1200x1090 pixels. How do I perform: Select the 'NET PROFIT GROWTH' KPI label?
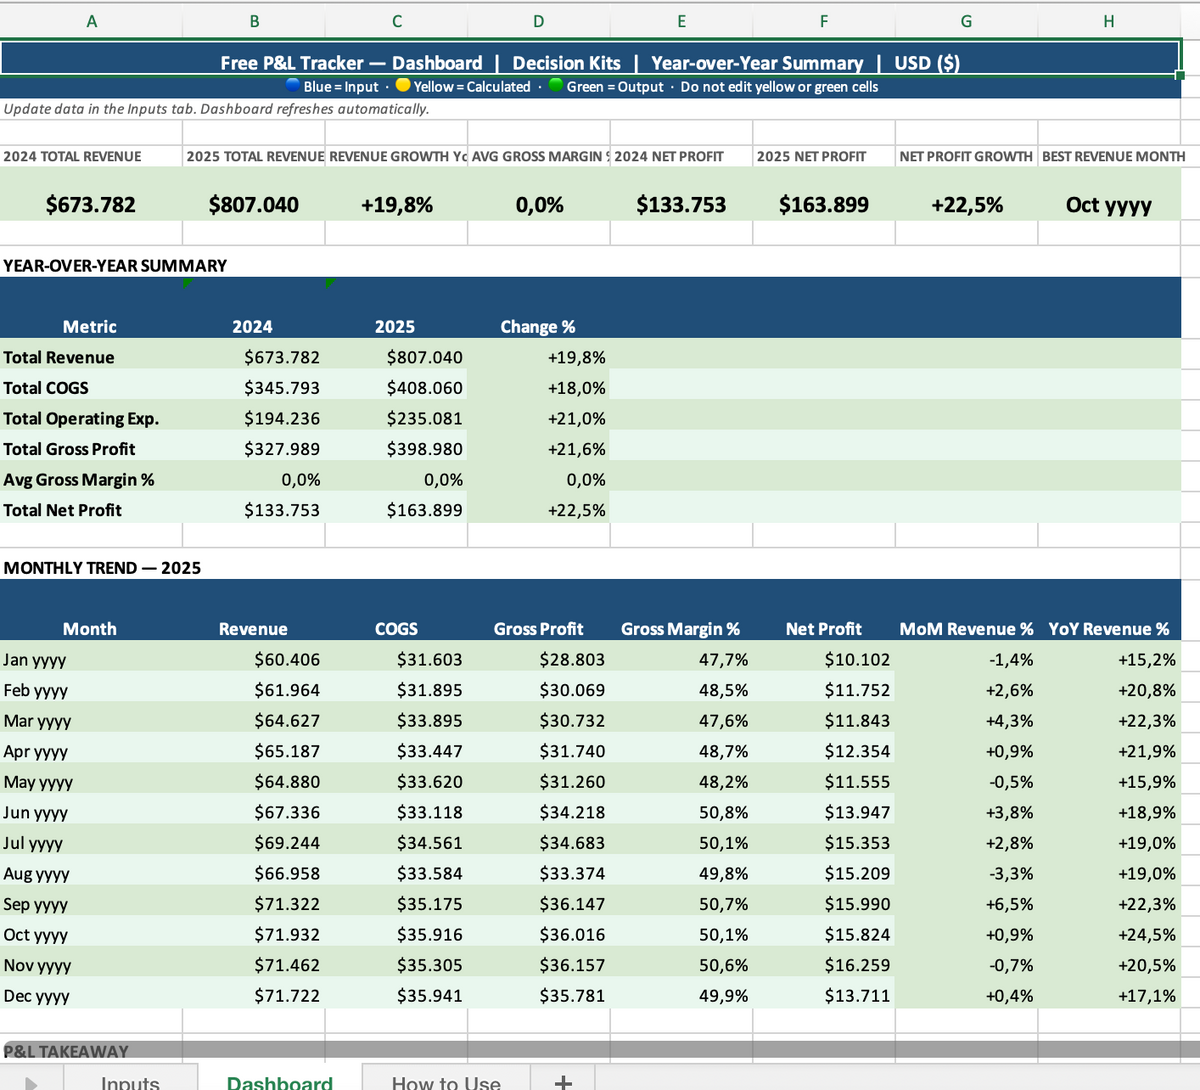click(966, 156)
